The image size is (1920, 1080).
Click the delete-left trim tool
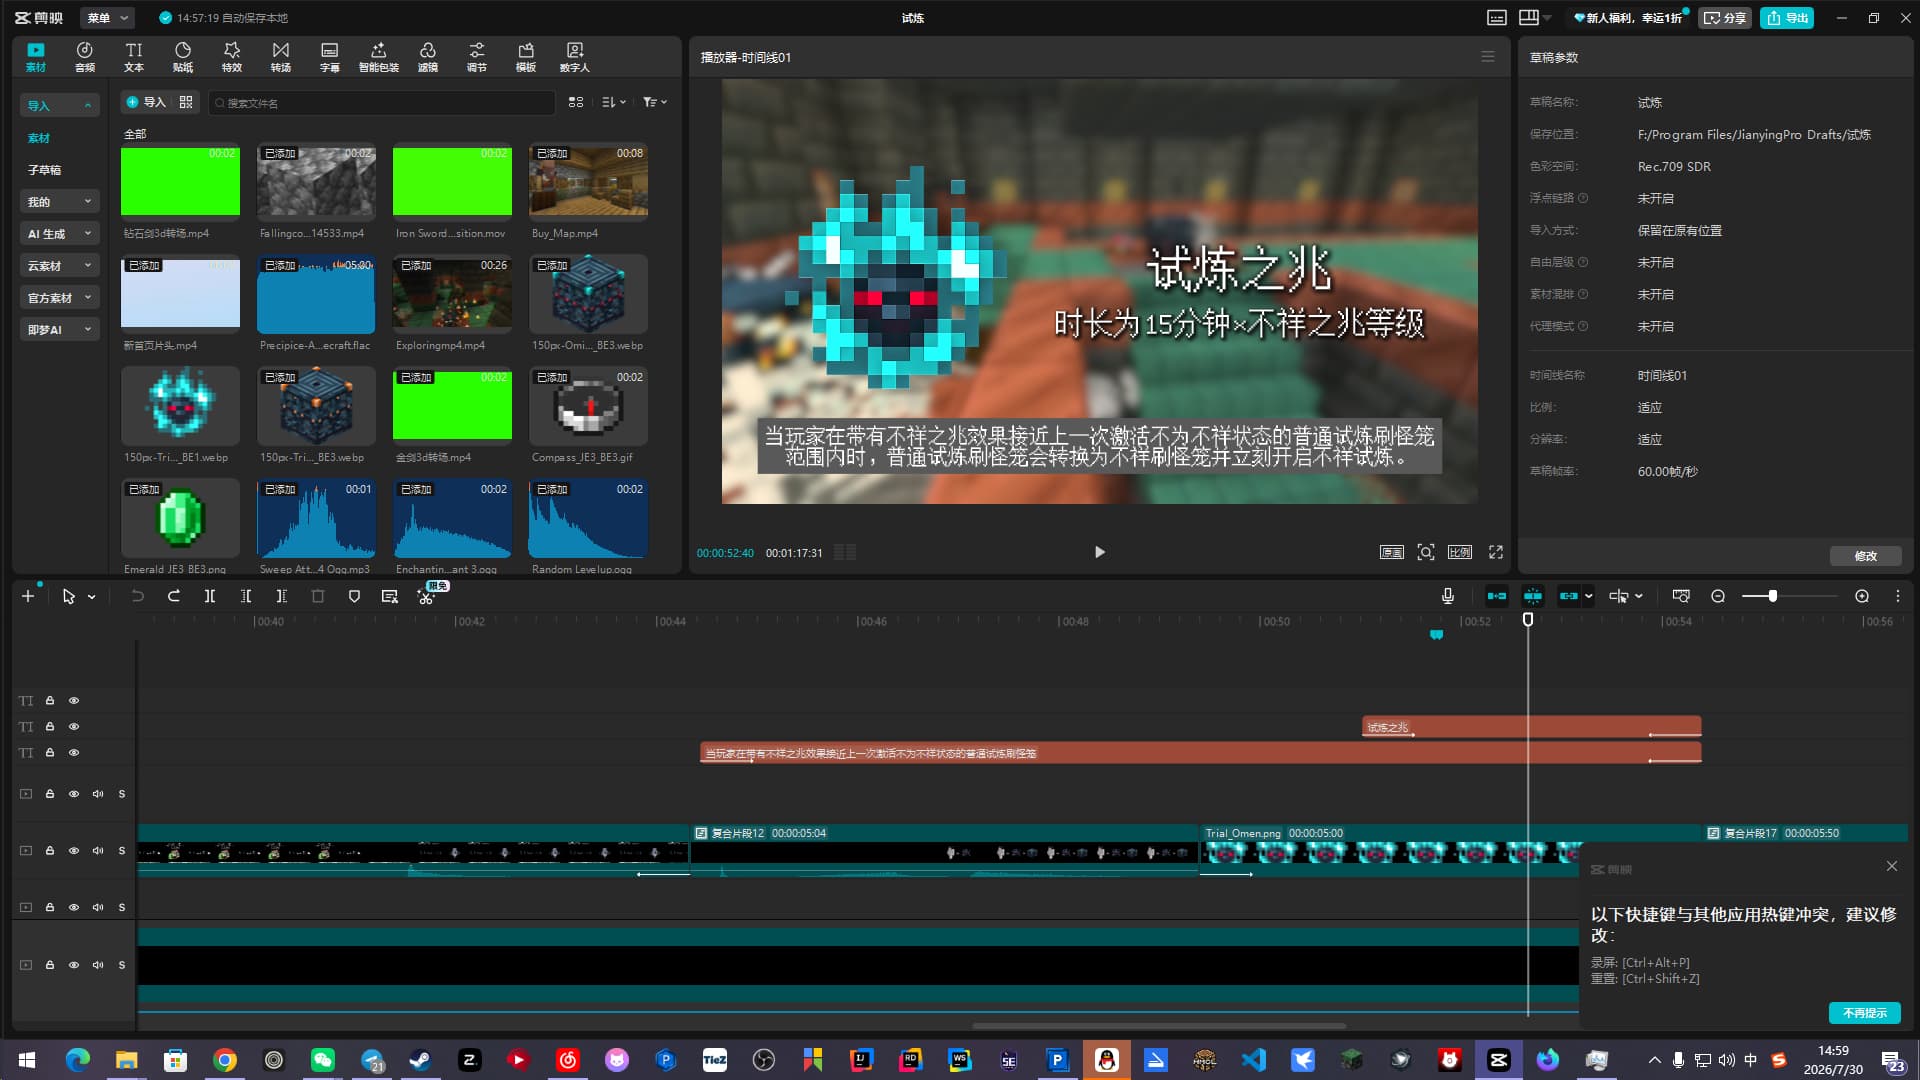(246, 596)
